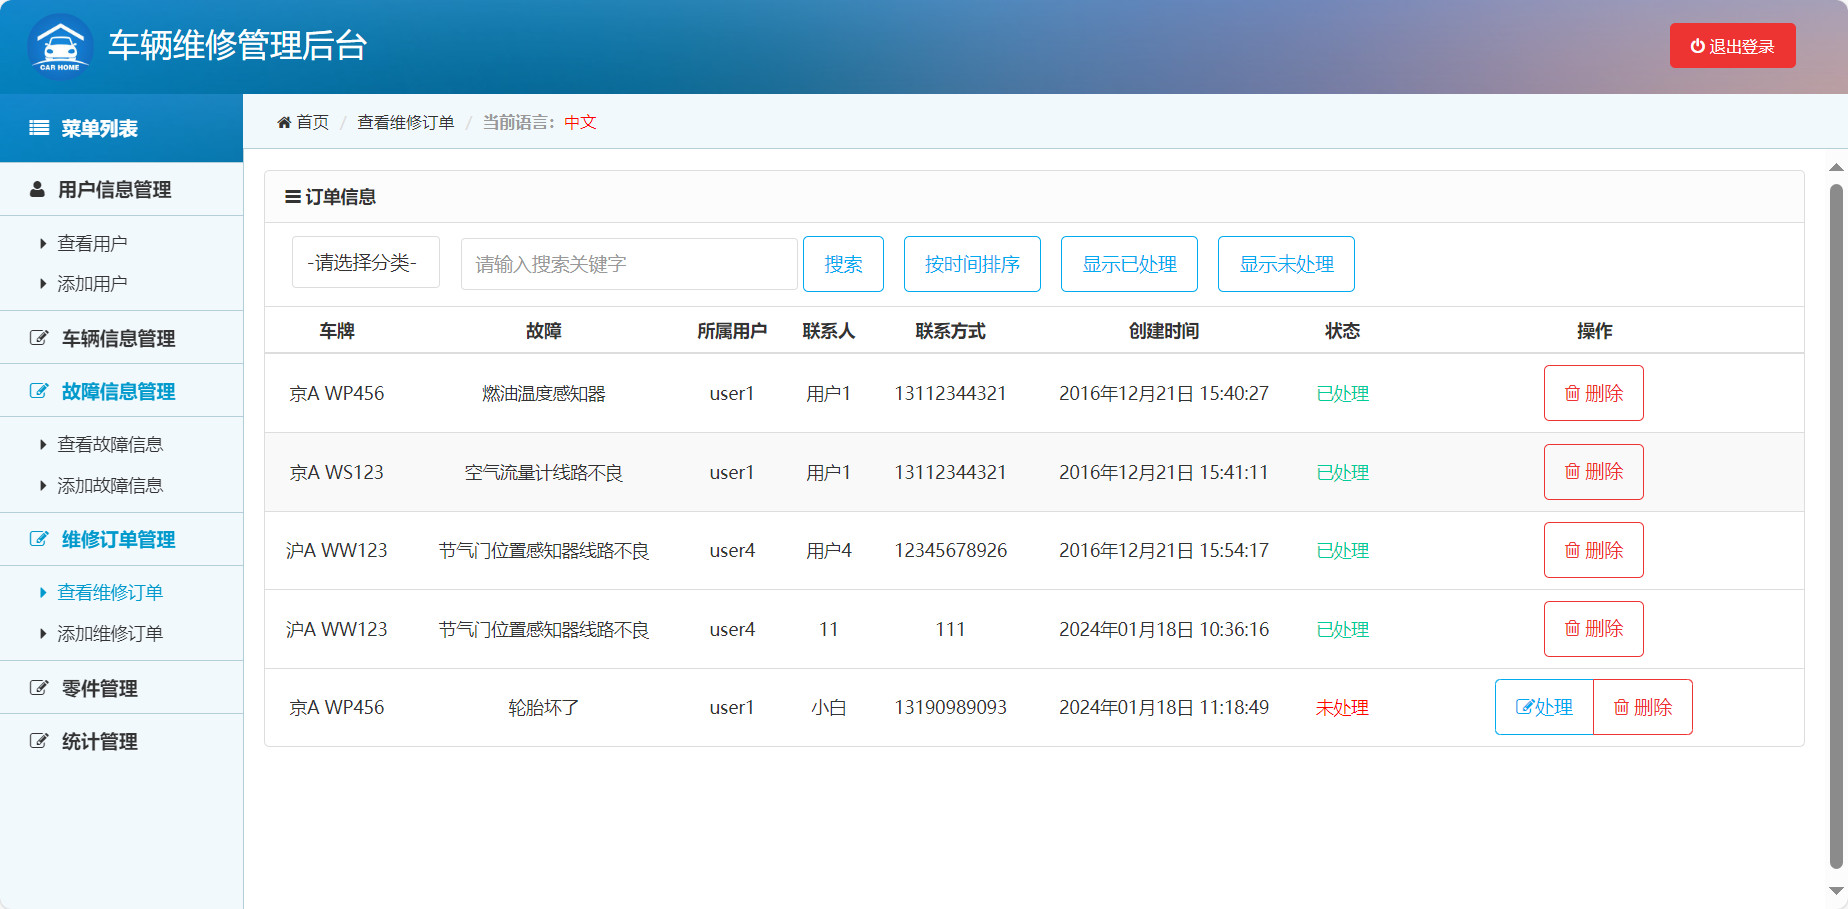Click the edit icon beside 故障信息管理
The width and height of the screenshot is (1848, 909).
39,391
